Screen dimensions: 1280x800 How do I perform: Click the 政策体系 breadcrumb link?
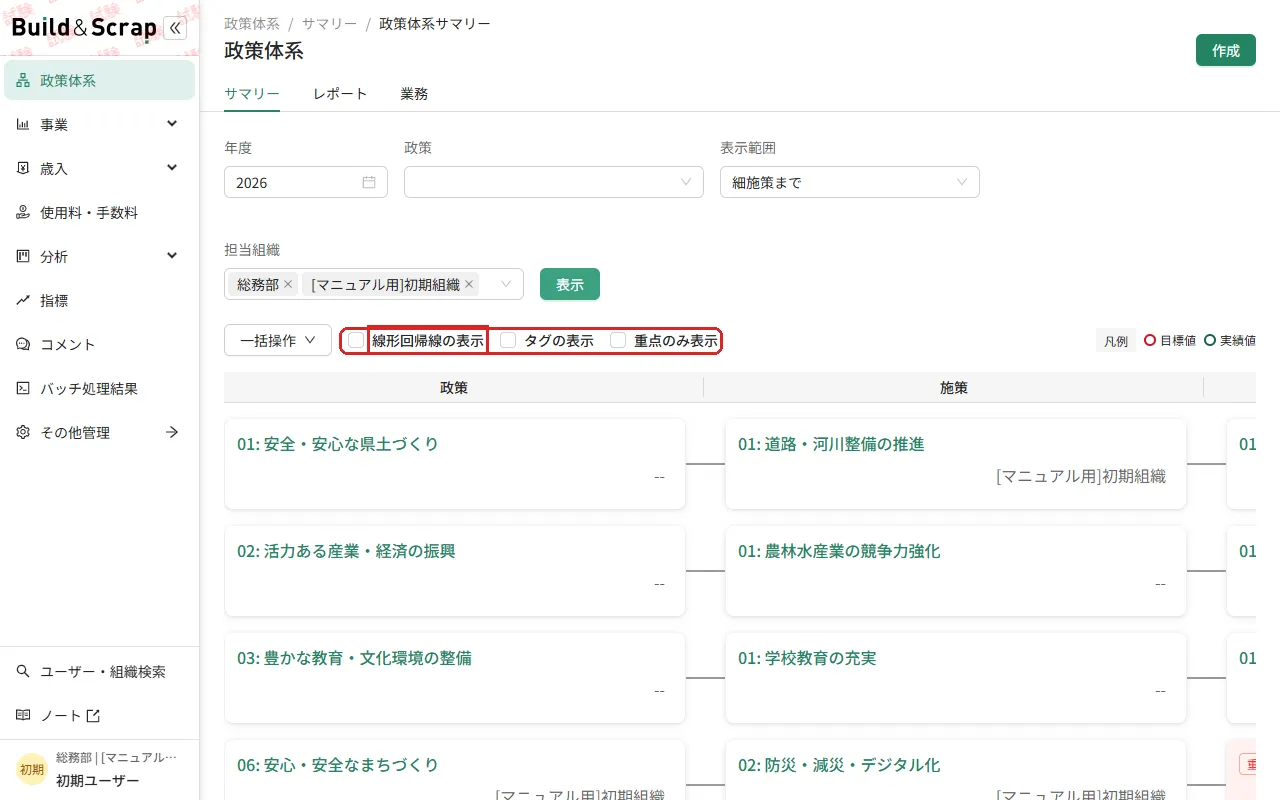pyautogui.click(x=252, y=24)
